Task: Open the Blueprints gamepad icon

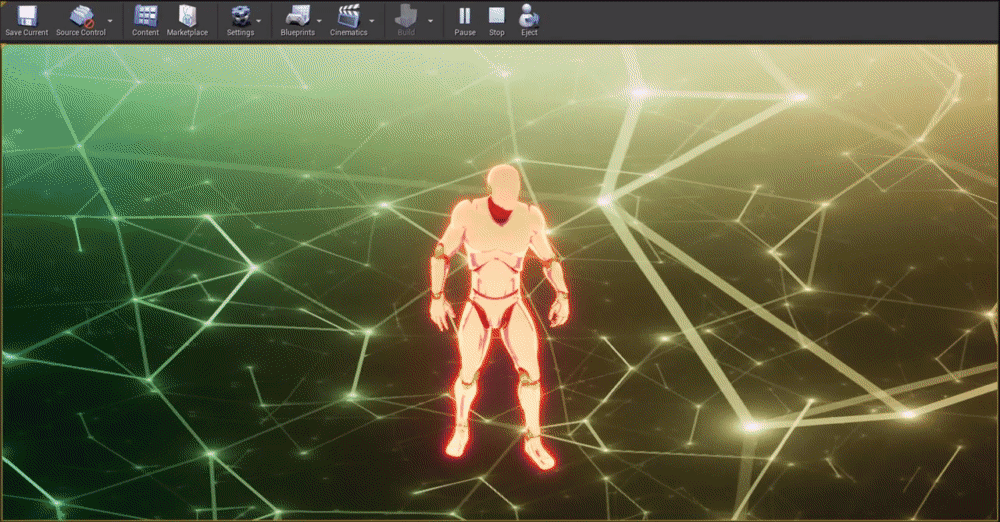Action: (297, 16)
